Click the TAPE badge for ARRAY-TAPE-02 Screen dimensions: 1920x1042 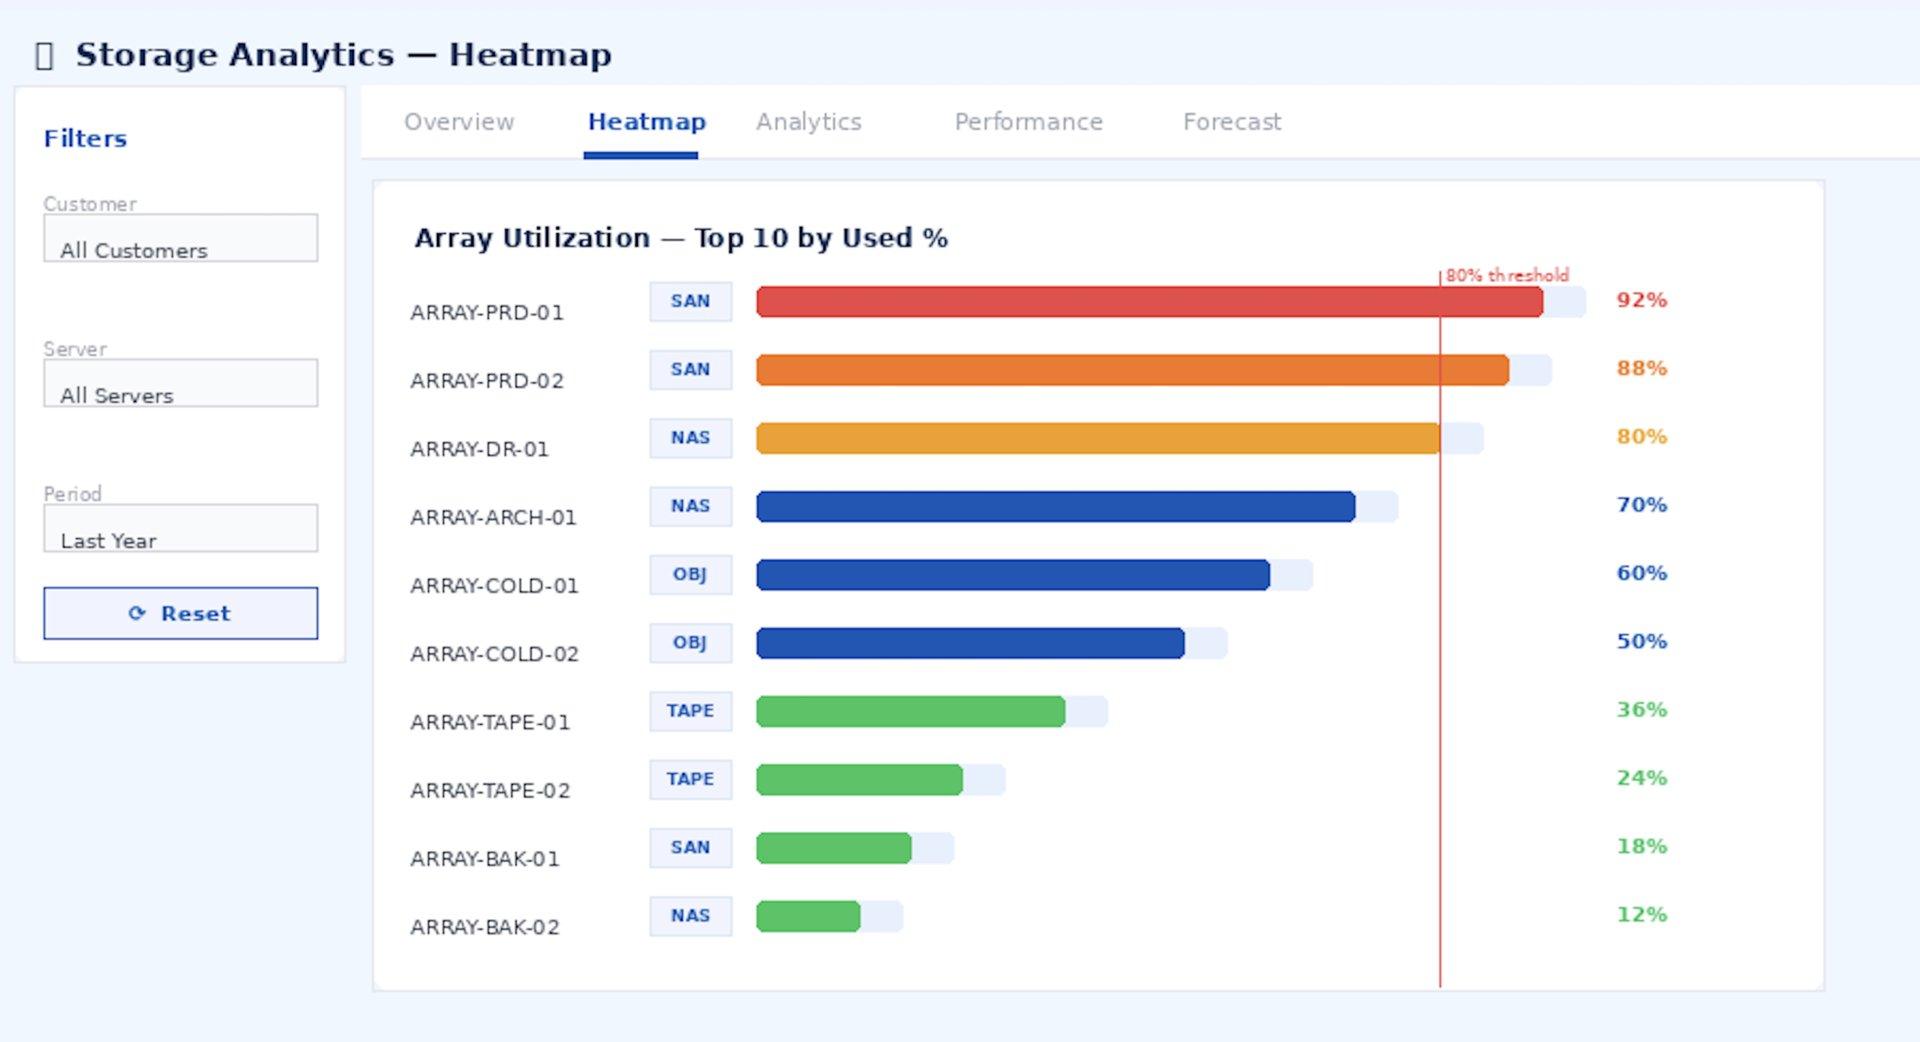[x=690, y=779]
